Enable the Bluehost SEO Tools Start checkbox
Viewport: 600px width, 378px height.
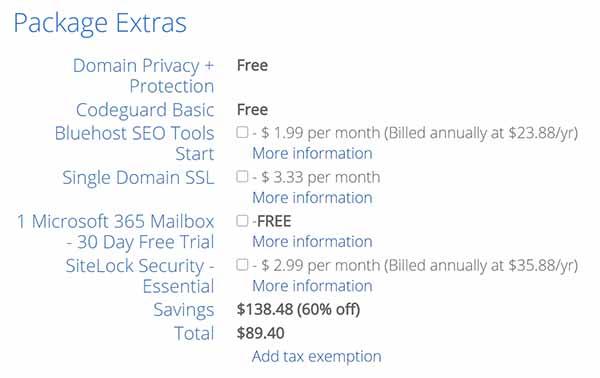(242, 132)
